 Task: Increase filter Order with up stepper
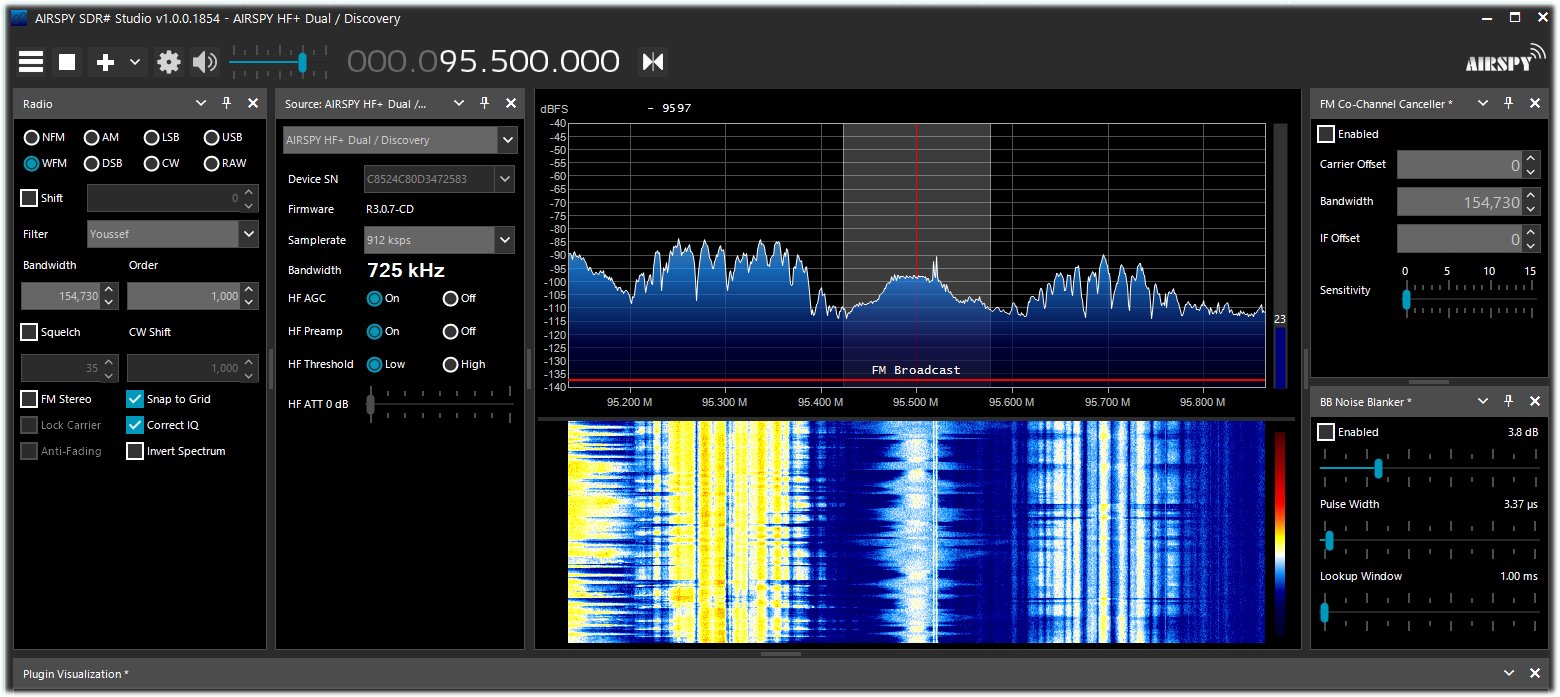tap(249, 290)
